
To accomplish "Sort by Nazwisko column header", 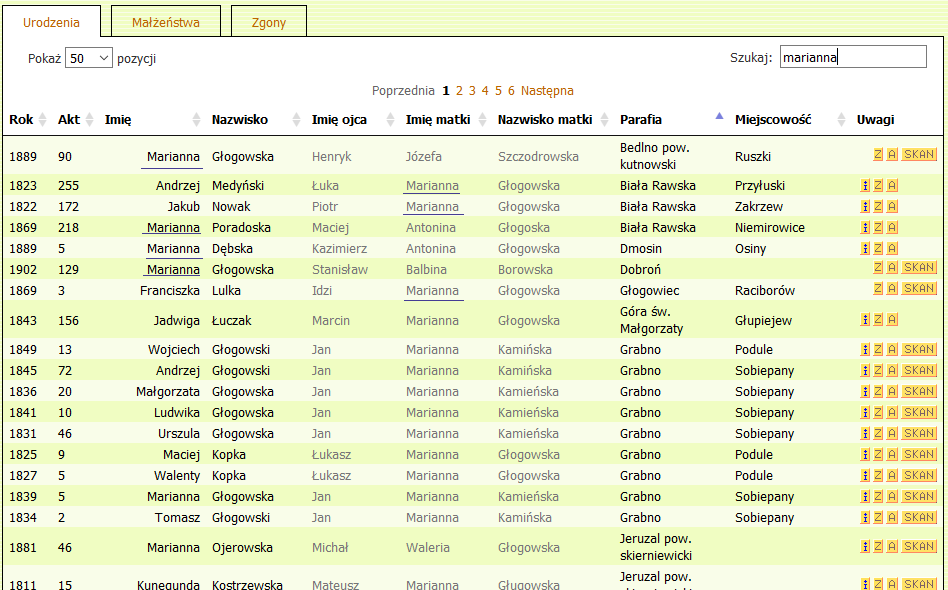I will pyautogui.click(x=240, y=120).
